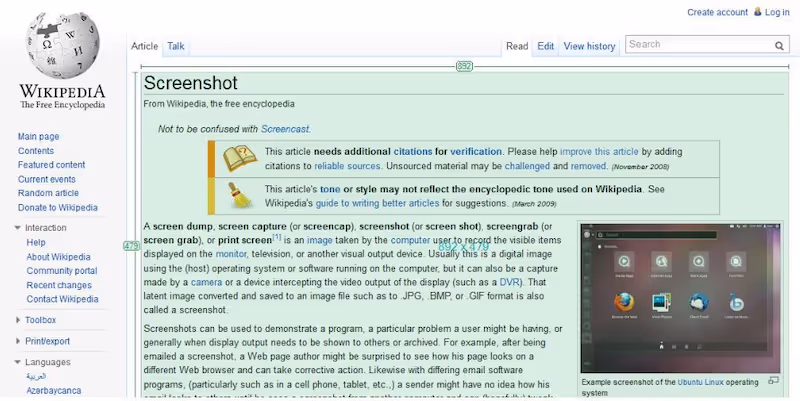
Task: Click the footnote [1] reference
Action: 277,237
